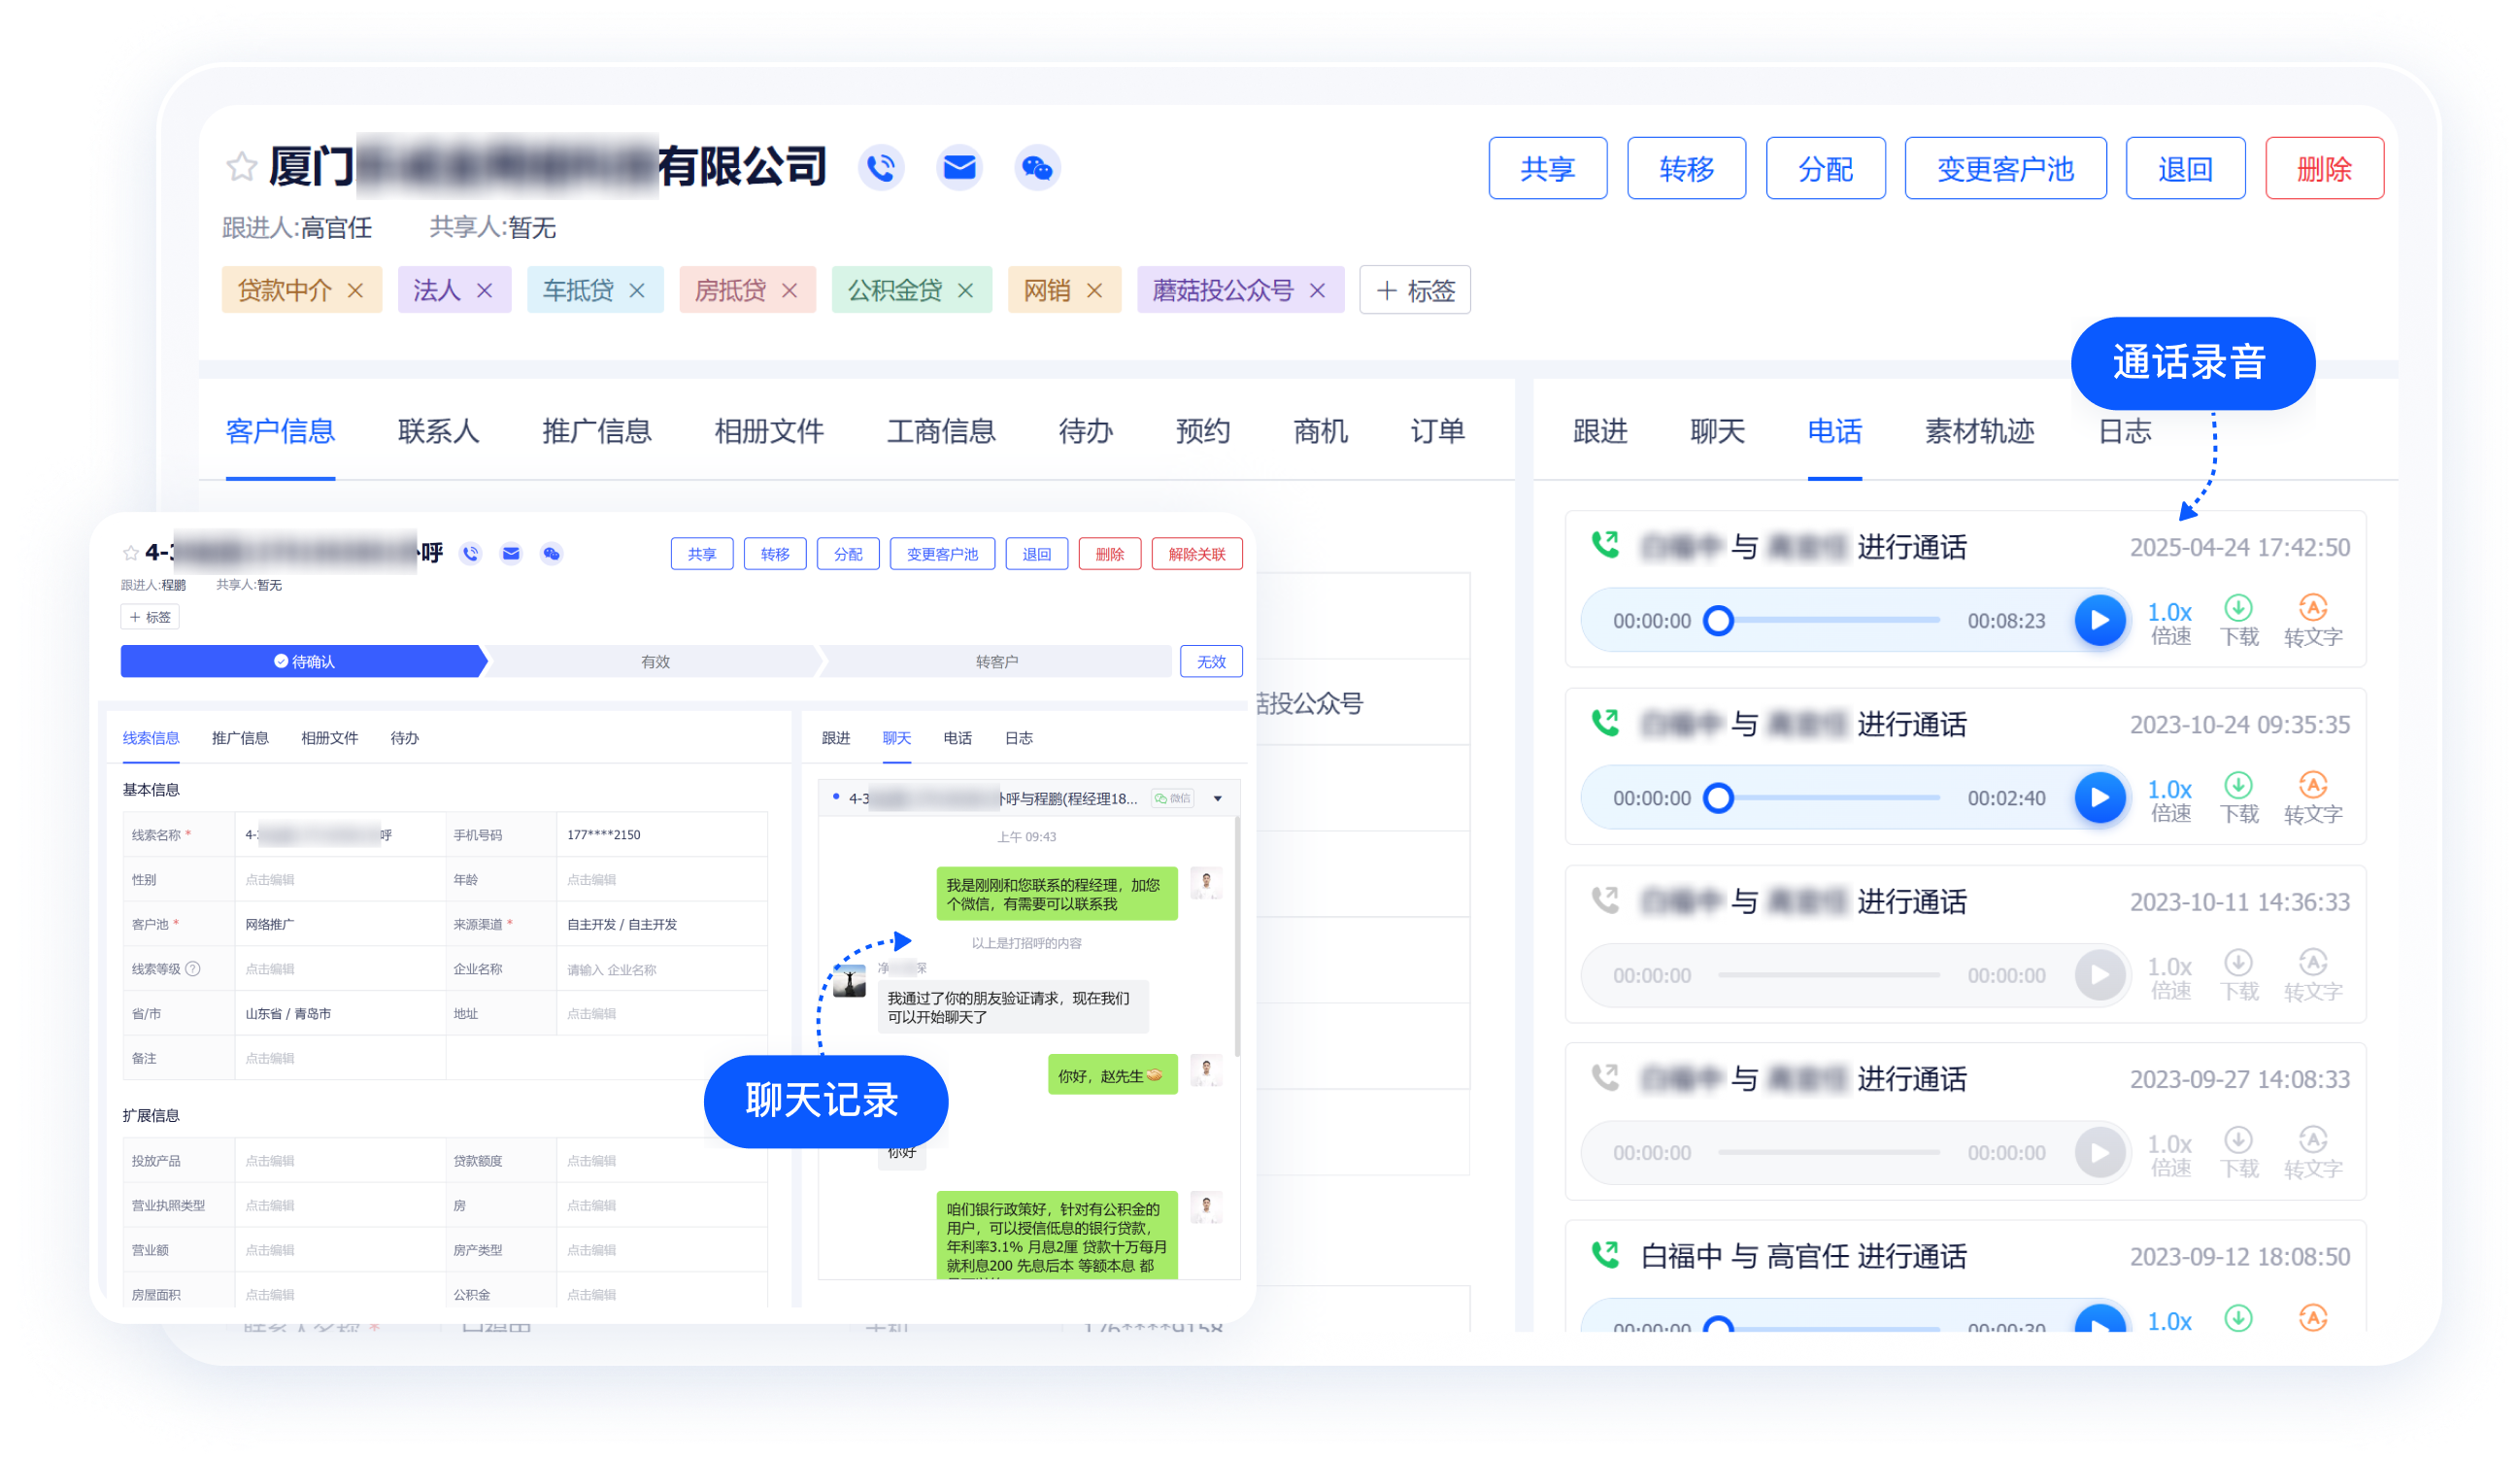Convert 2025-04-24 17:42:50 call to text
2520x1459 pixels.
(2313, 621)
